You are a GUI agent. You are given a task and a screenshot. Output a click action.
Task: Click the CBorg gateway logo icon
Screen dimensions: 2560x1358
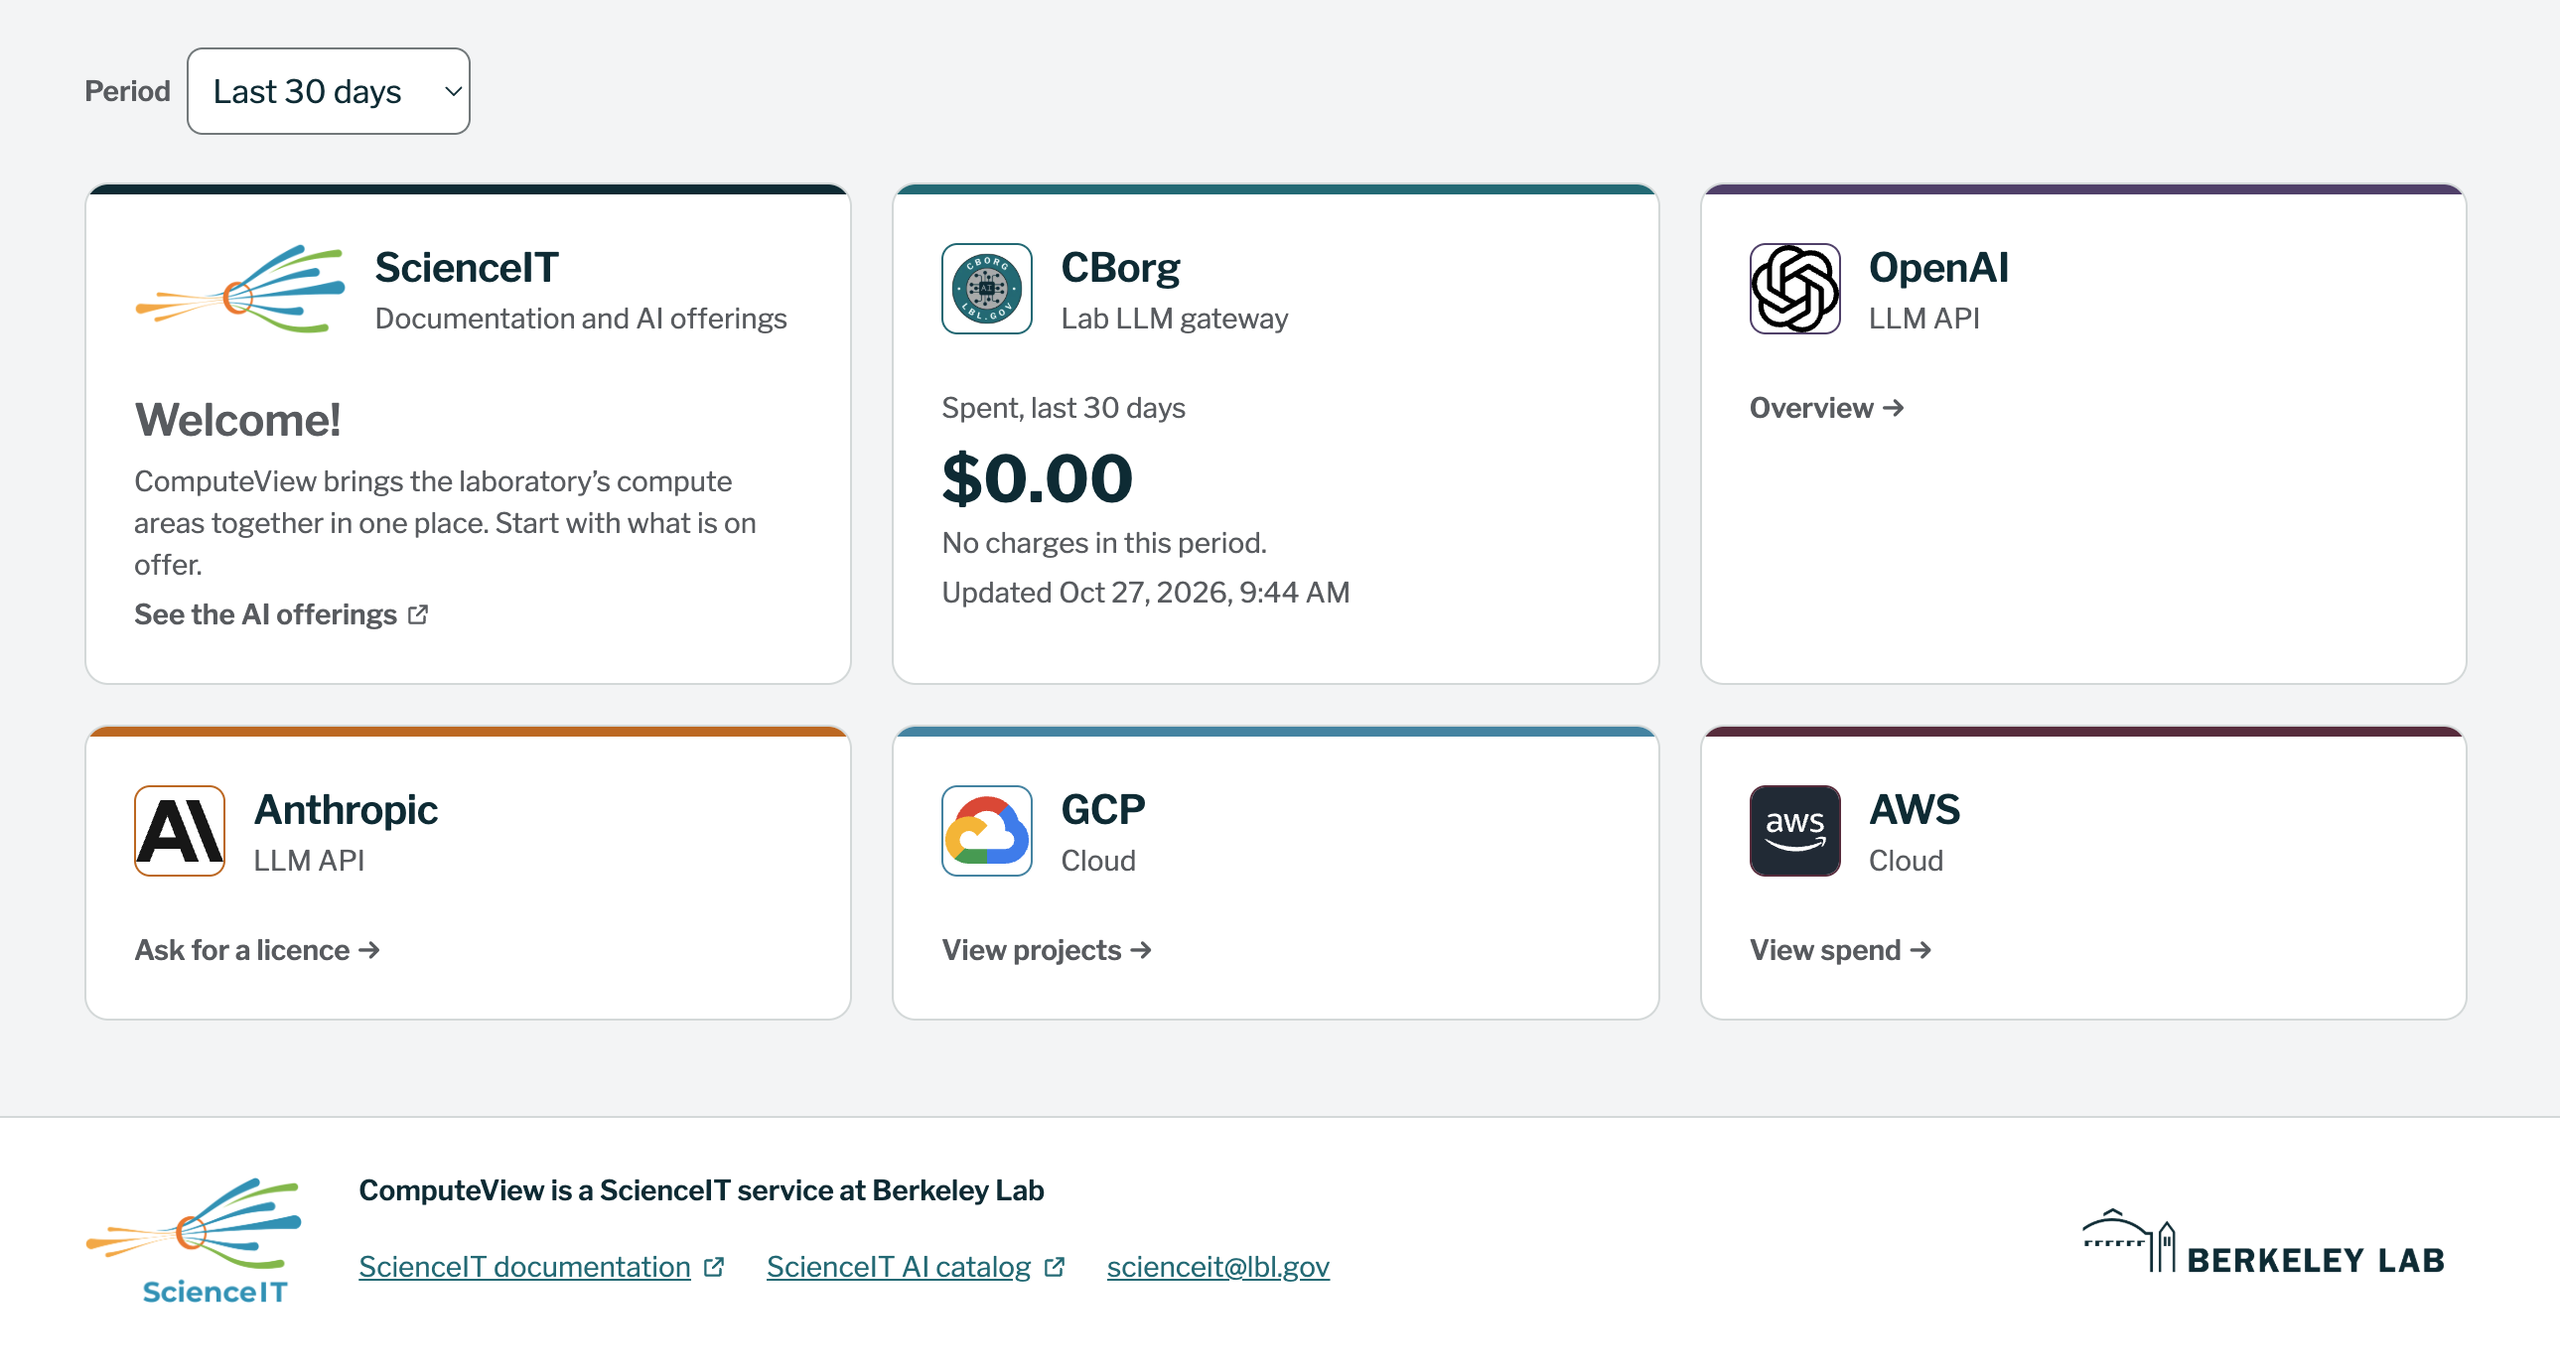tap(986, 289)
